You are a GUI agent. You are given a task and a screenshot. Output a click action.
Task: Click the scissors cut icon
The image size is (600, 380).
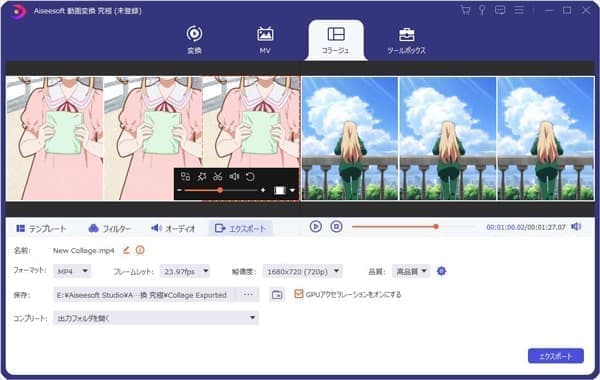click(x=218, y=176)
